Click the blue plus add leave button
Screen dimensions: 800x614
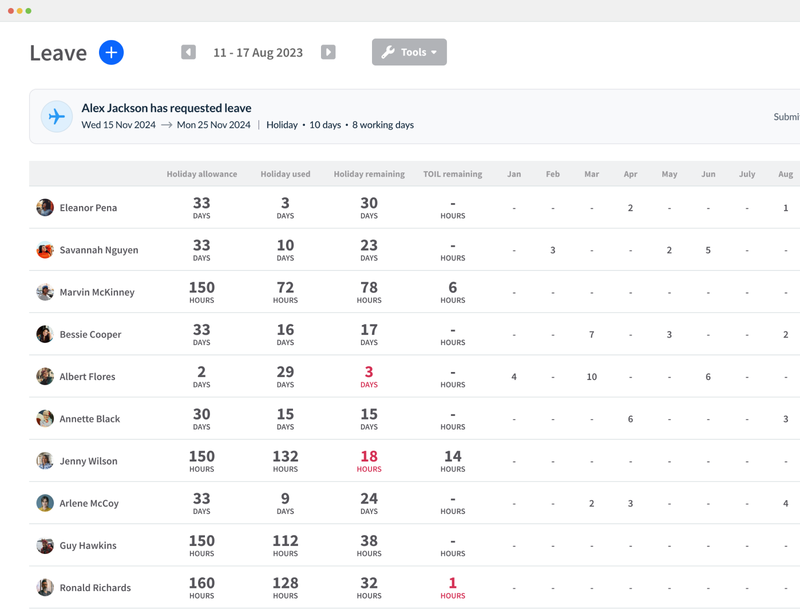click(x=111, y=52)
